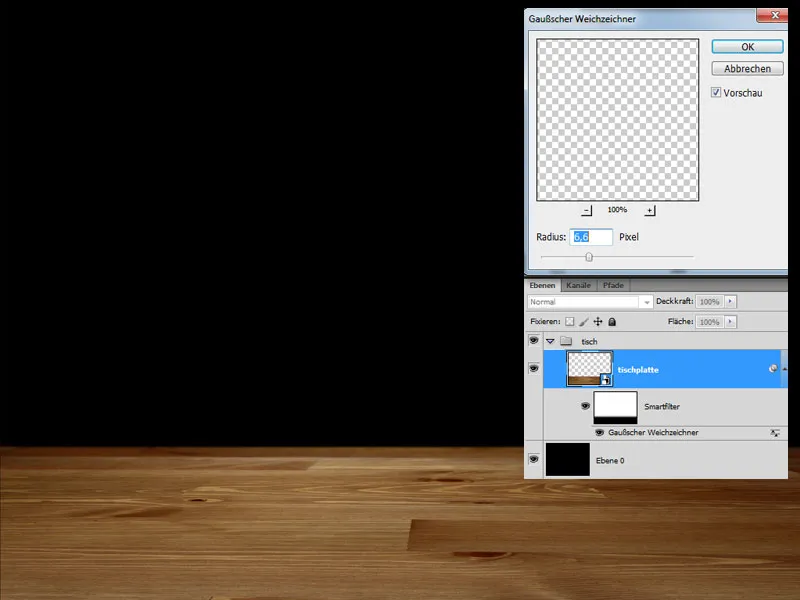Image resolution: width=800 pixels, height=600 pixels.
Task: Click the Radius slider handle
Action: [589, 257]
